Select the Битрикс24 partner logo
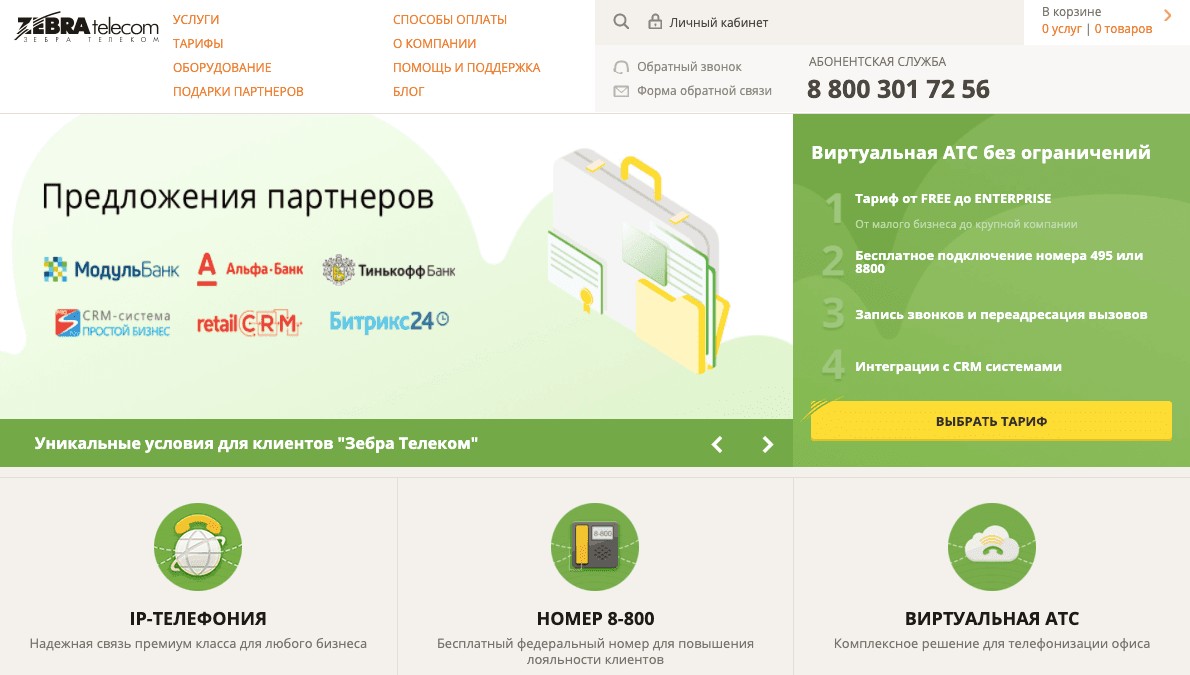 pos(389,321)
